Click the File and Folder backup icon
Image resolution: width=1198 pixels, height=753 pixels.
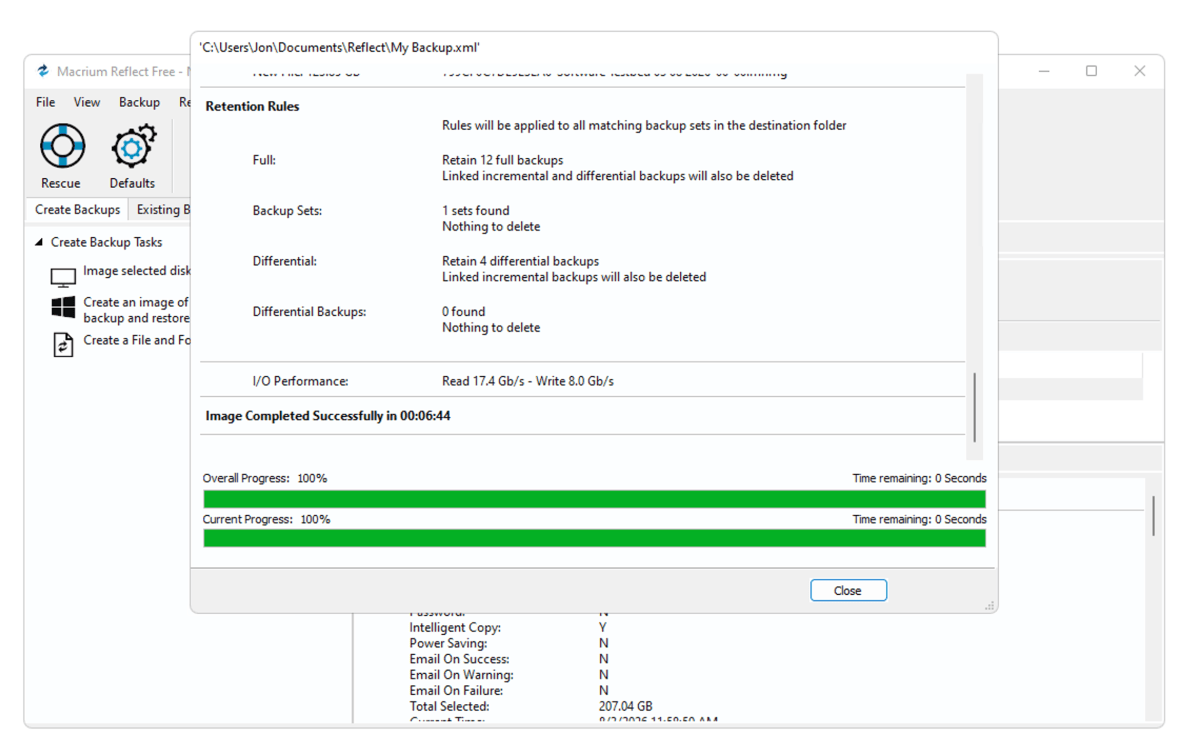pos(63,344)
